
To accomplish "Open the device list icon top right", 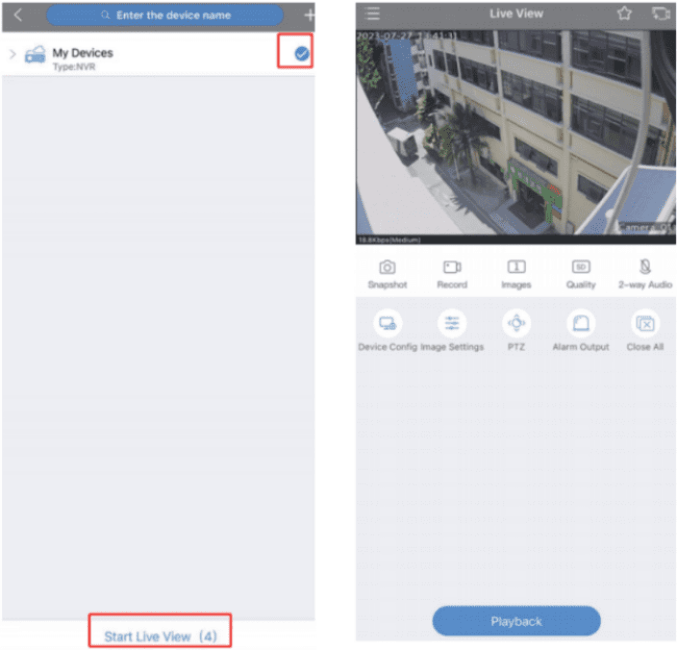I will [x=659, y=14].
